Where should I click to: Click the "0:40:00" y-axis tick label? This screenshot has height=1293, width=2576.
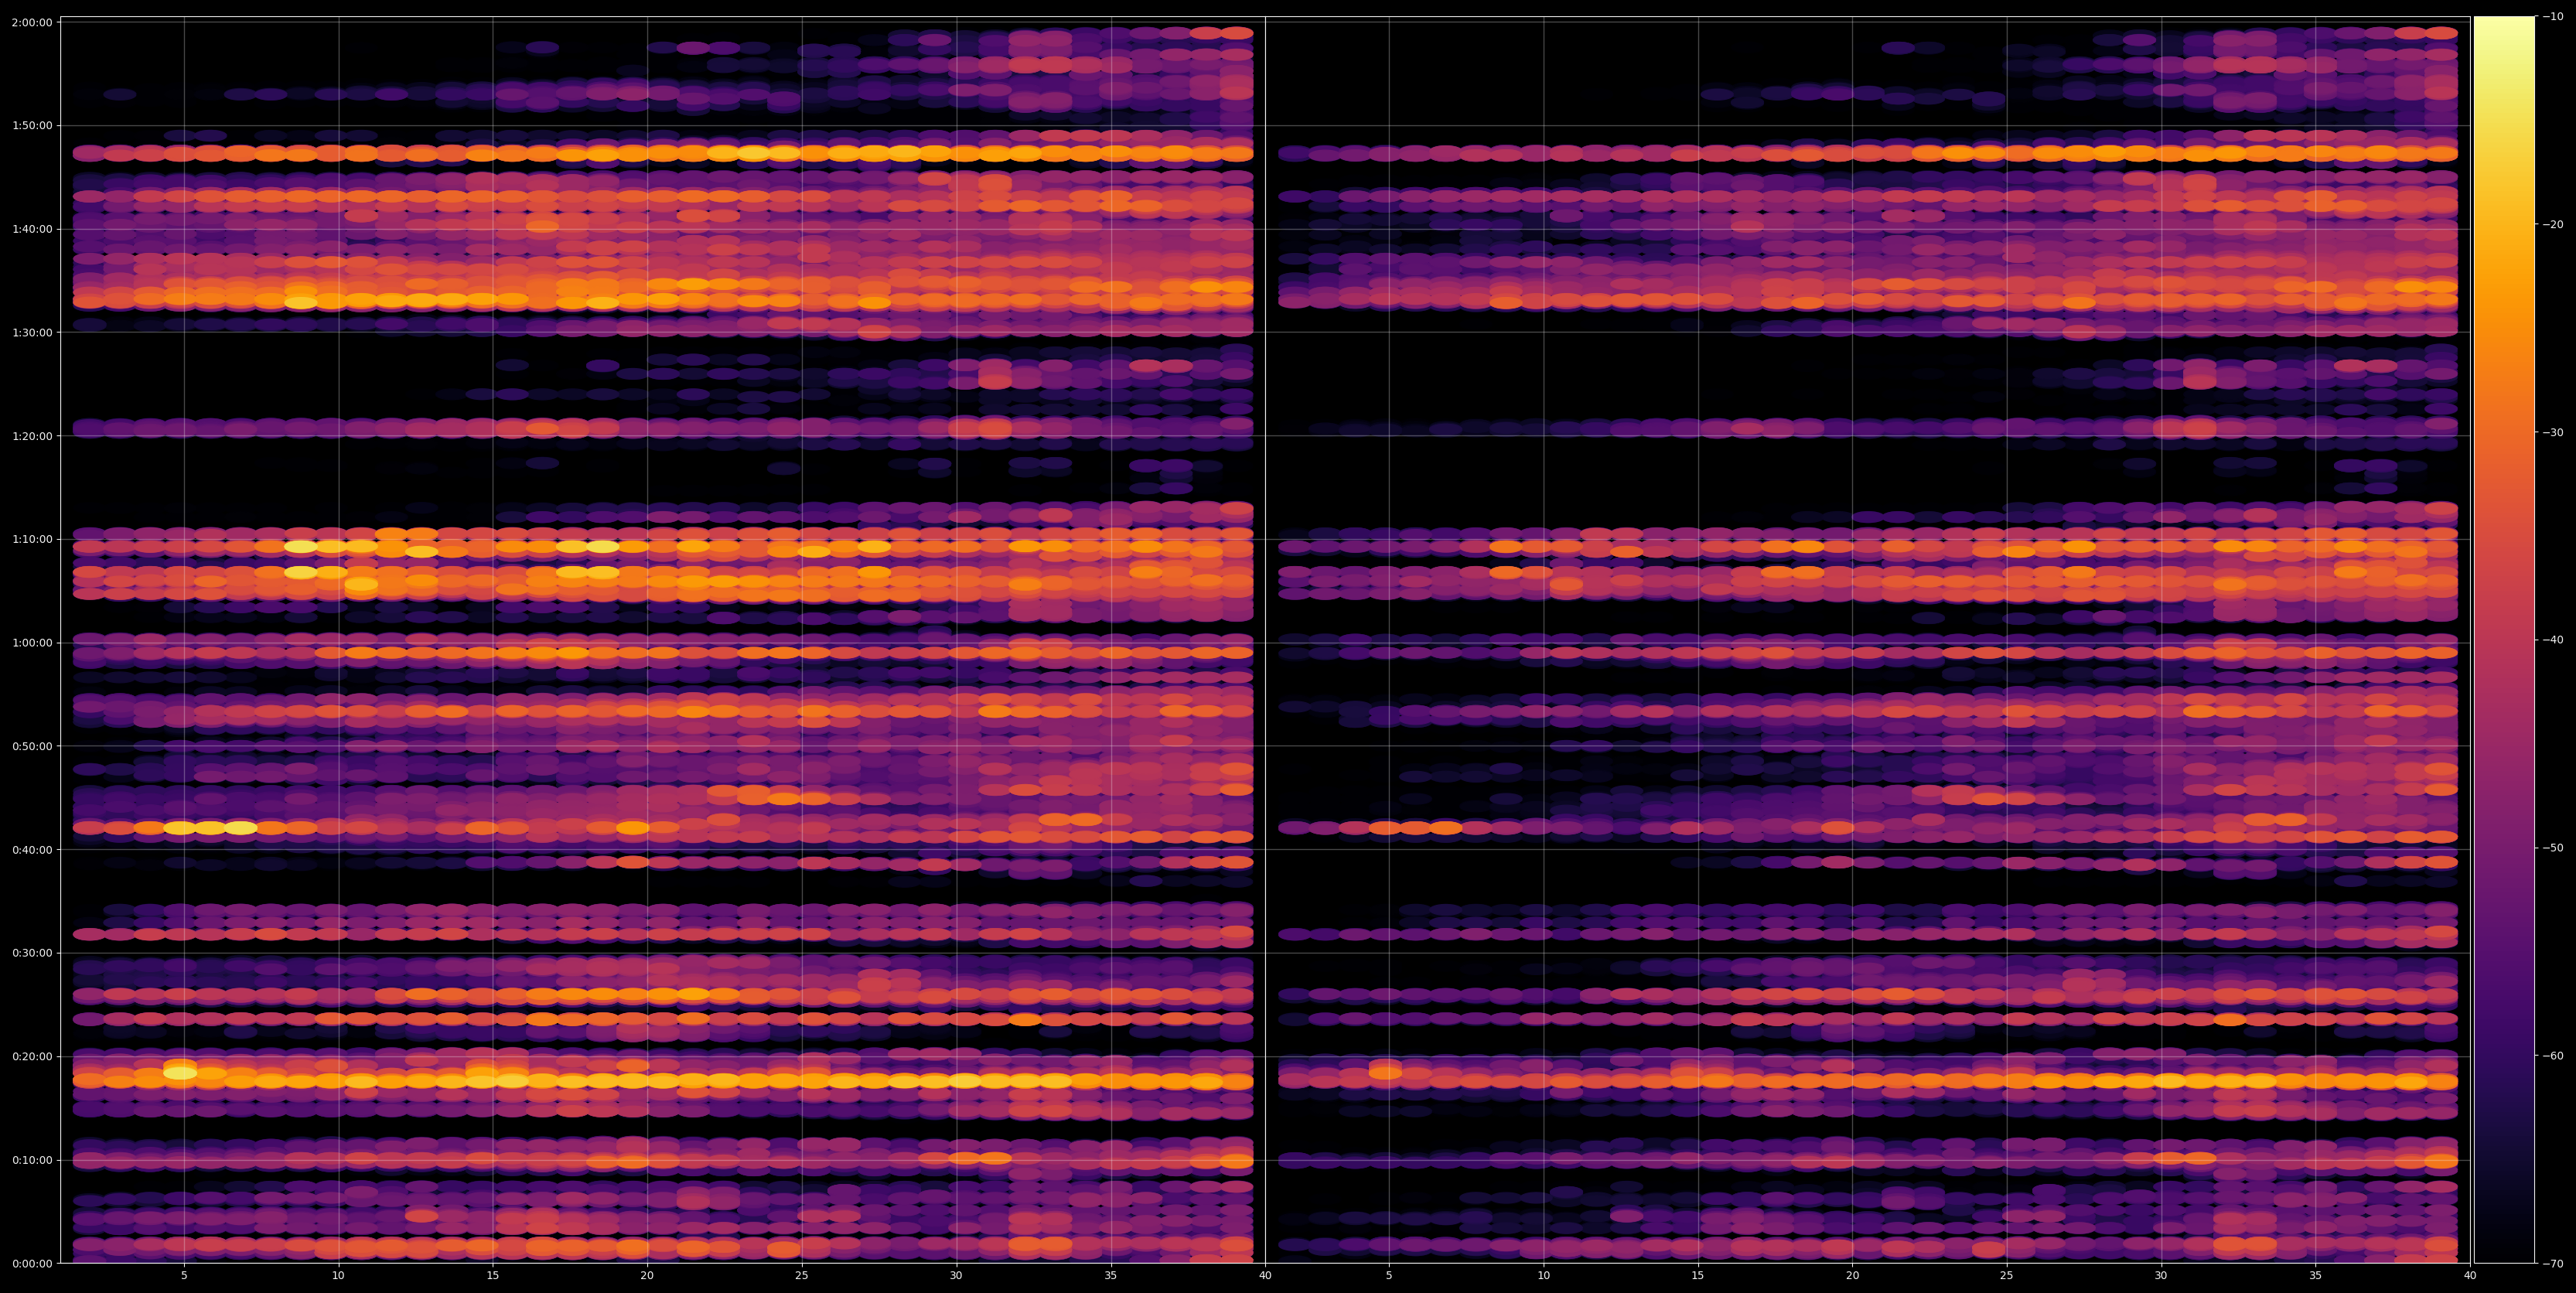point(32,850)
